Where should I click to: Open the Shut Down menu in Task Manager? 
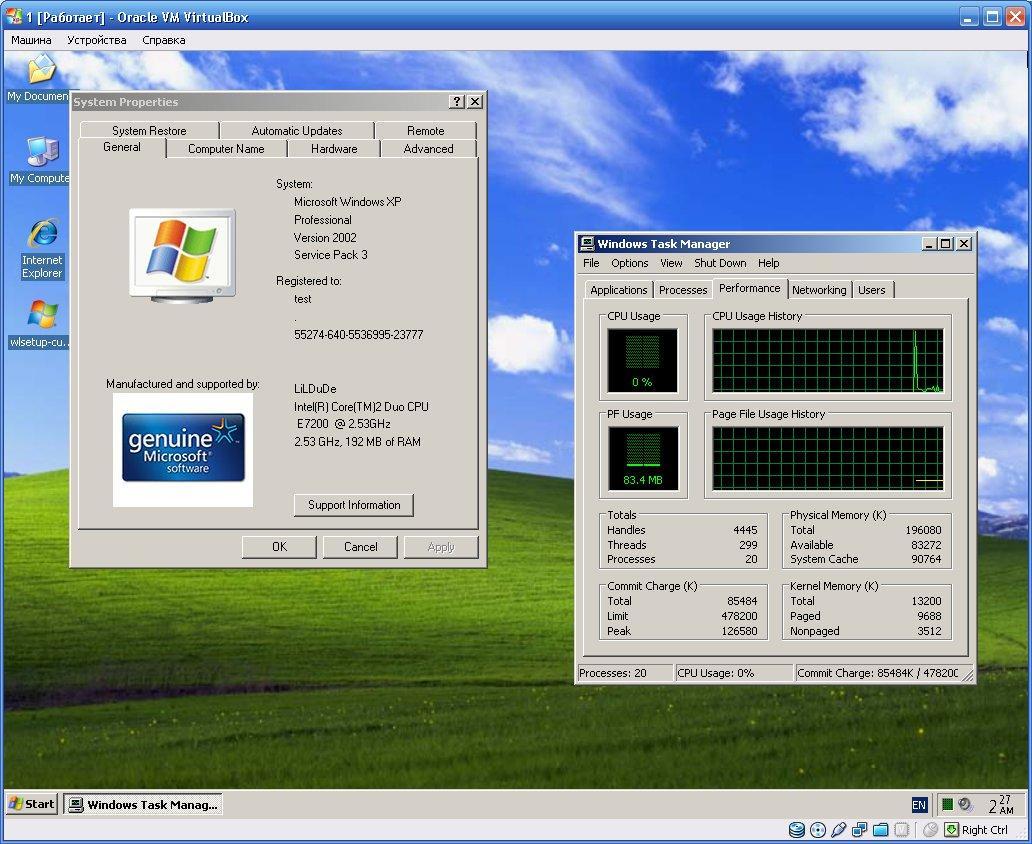point(720,263)
